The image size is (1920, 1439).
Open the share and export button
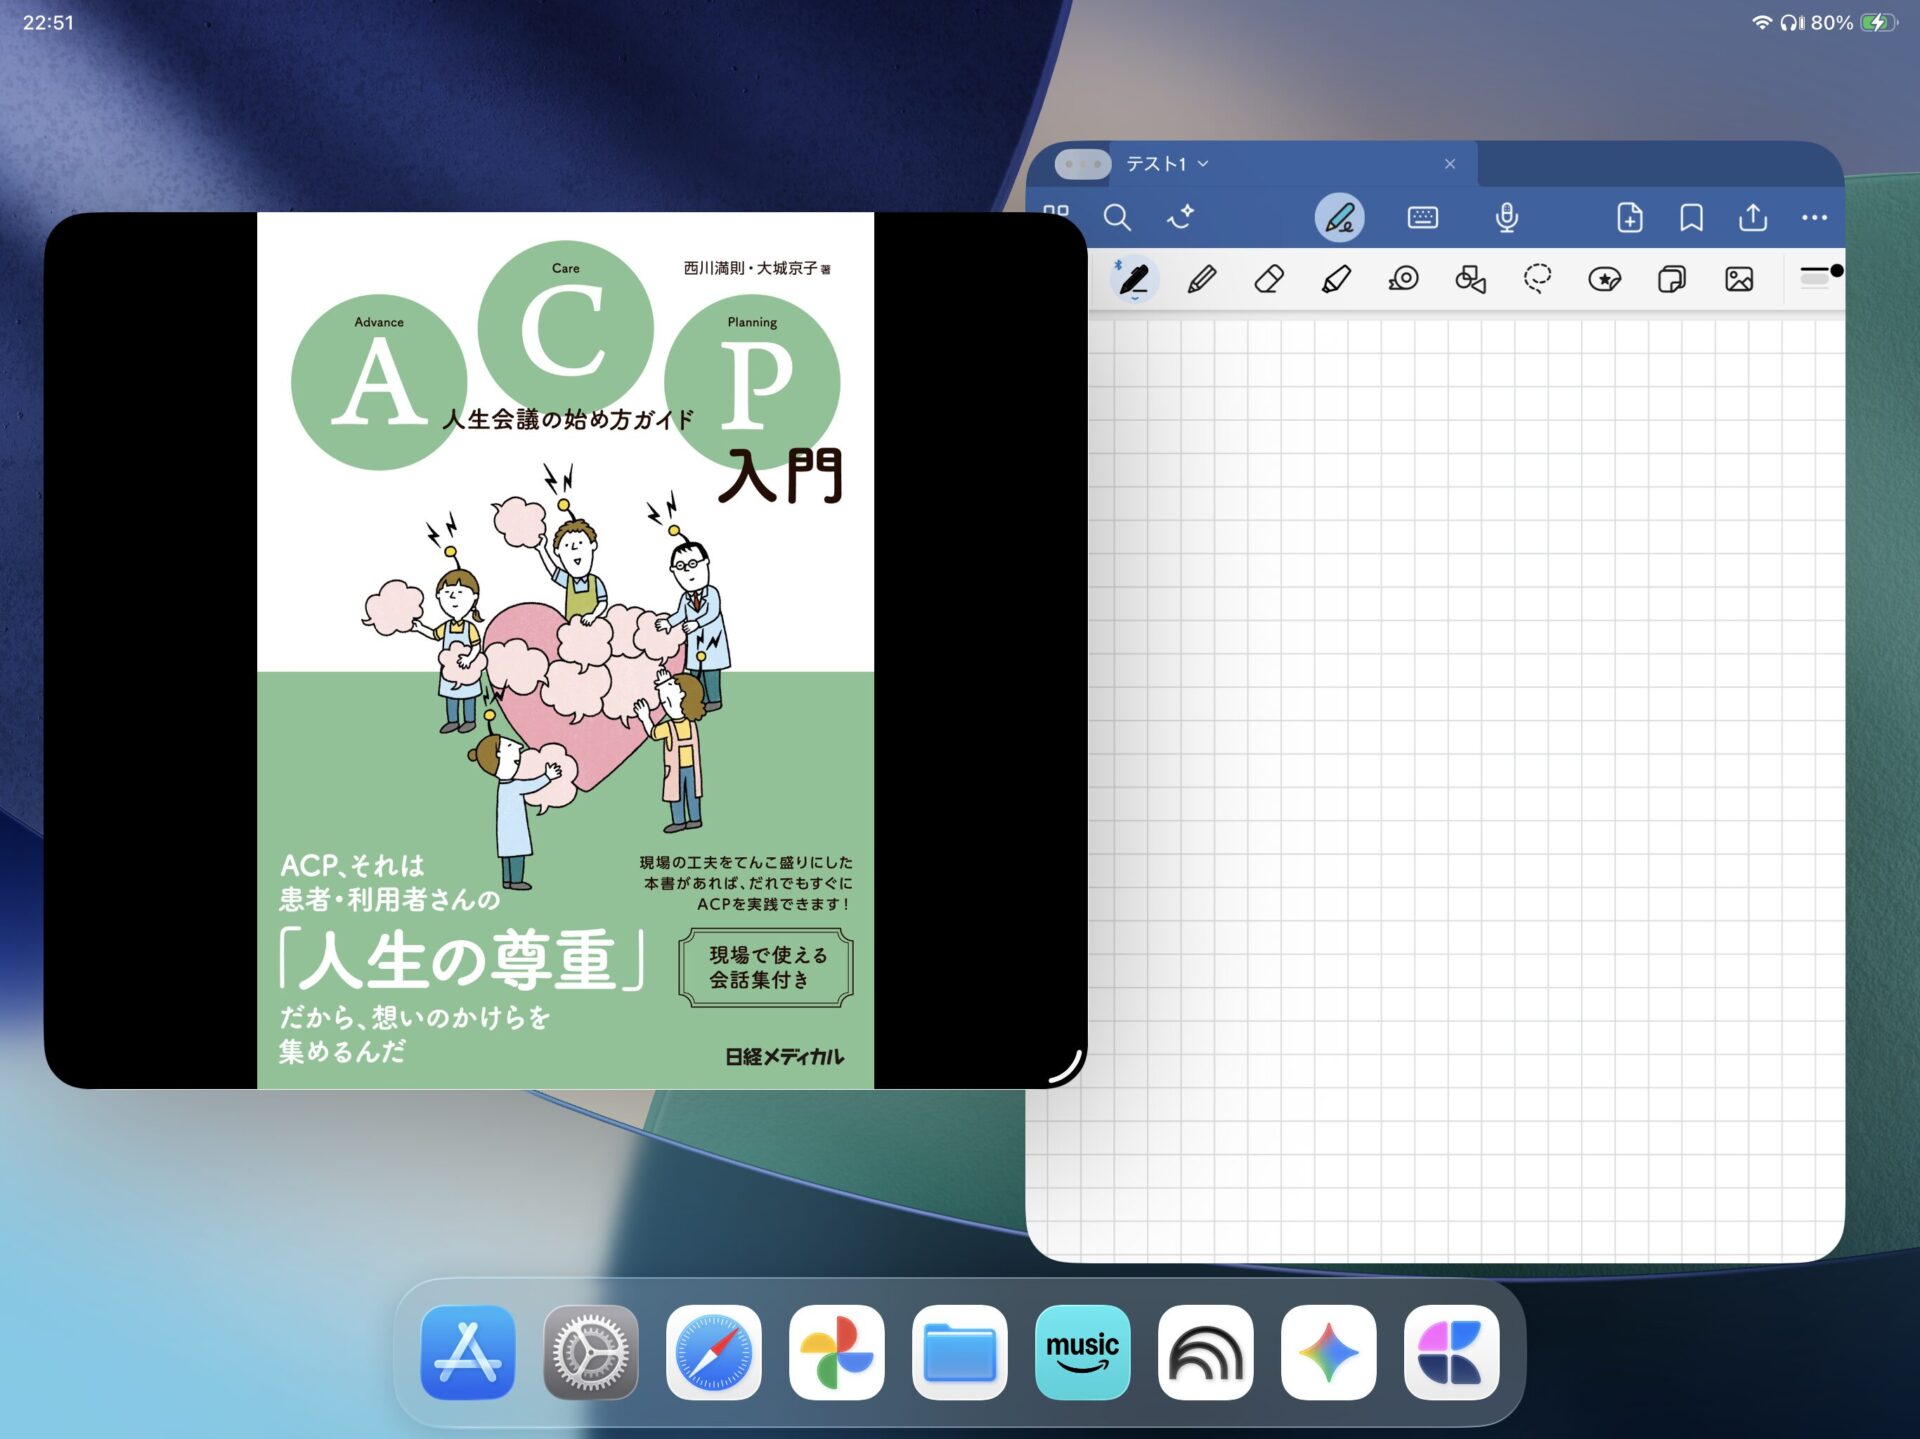1752,217
